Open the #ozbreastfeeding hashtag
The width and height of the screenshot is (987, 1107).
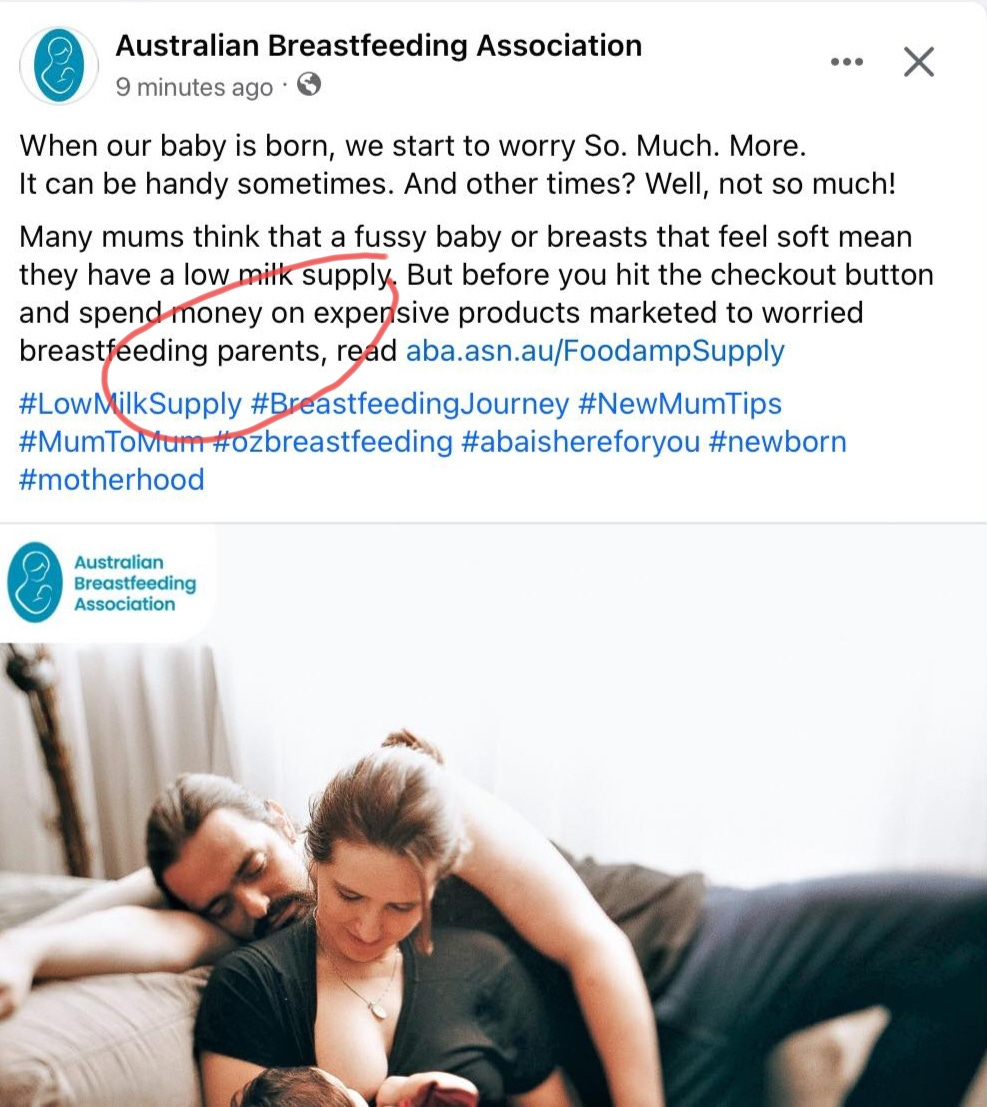(x=333, y=442)
